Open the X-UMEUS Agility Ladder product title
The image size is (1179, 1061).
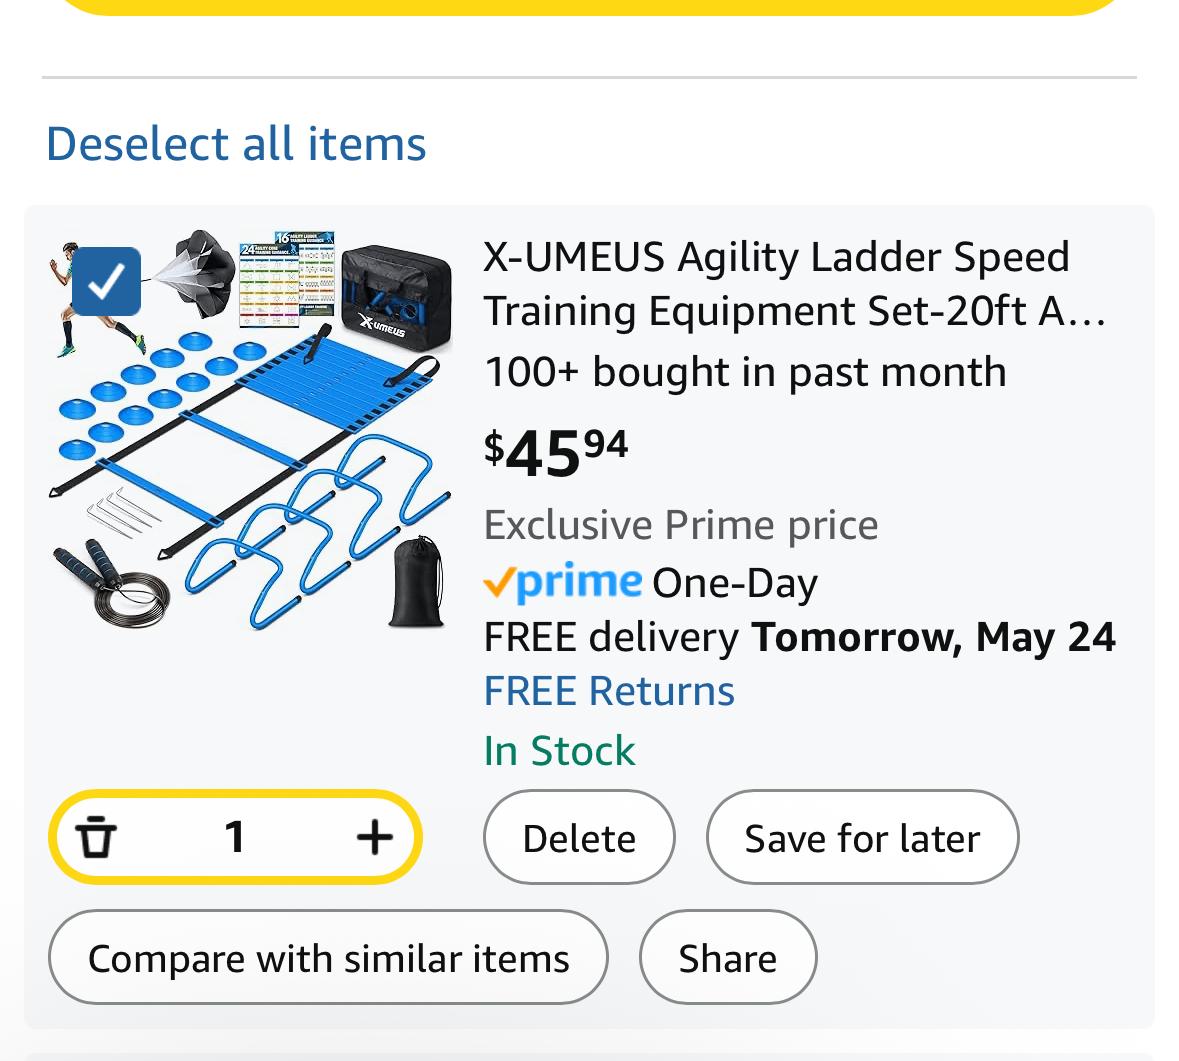point(795,283)
